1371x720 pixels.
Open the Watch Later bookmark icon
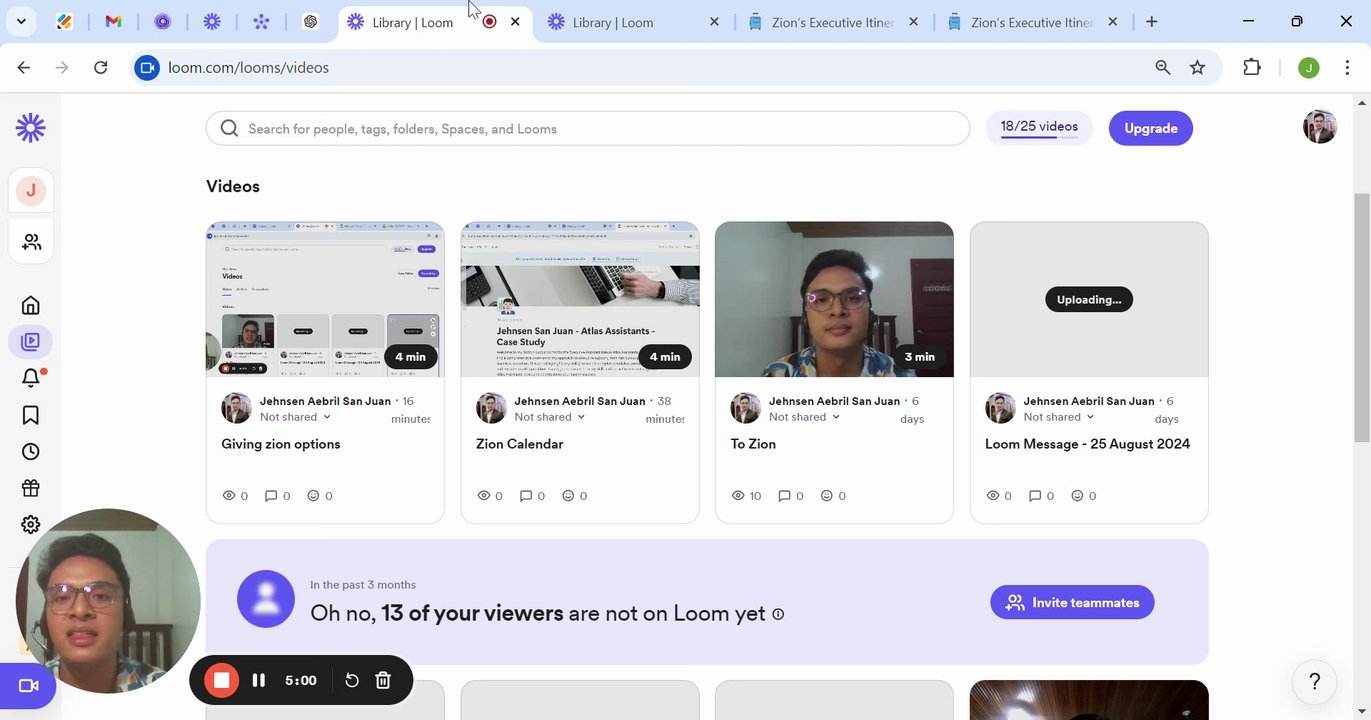tap(31, 415)
